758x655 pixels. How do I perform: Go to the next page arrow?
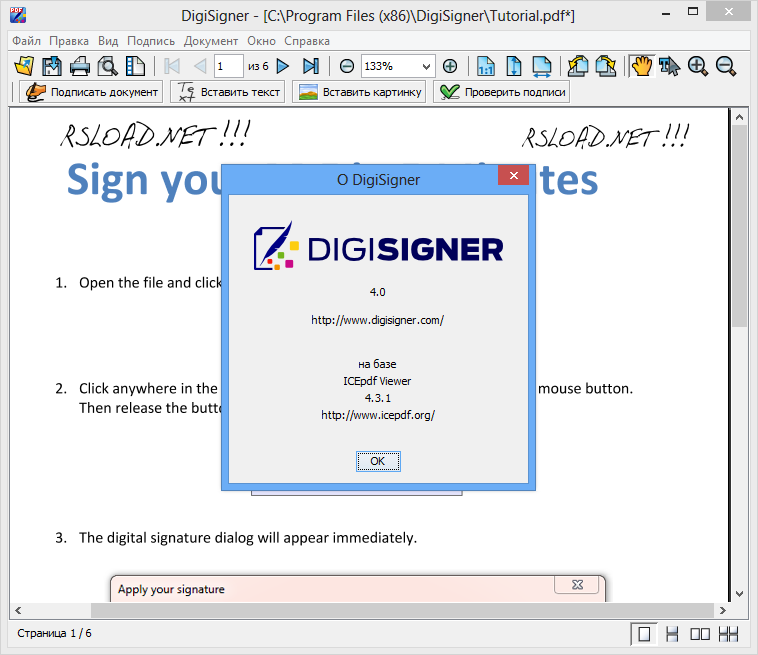point(283,66)
